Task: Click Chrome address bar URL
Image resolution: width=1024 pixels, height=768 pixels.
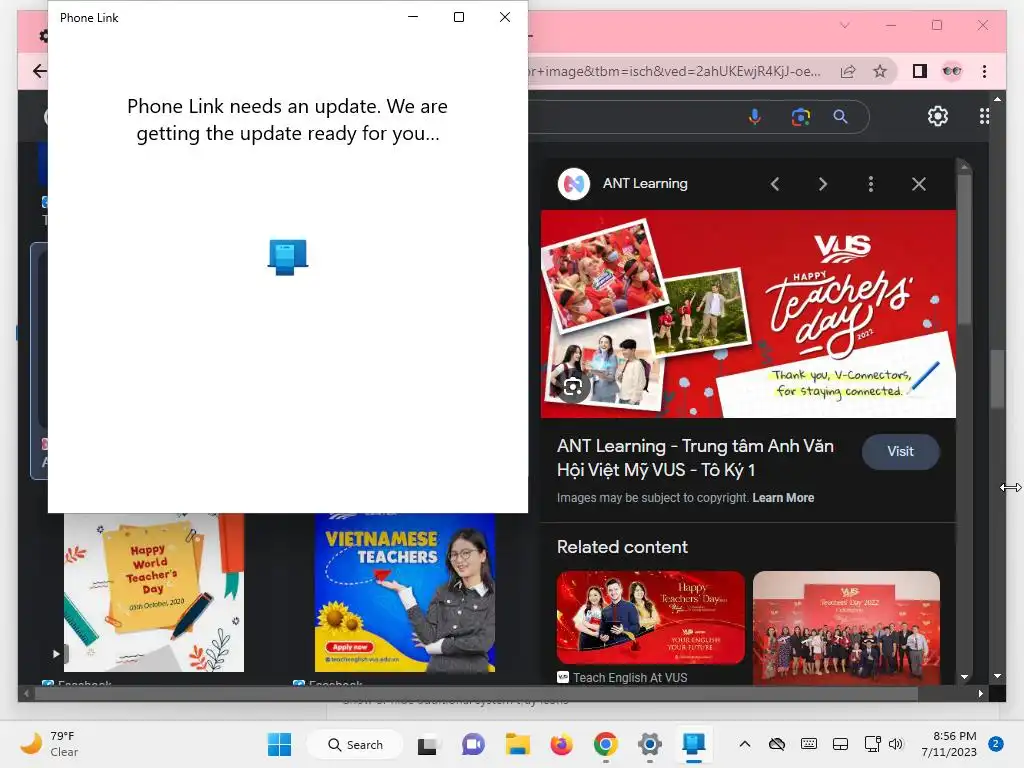Action: (x=674, y=71)
